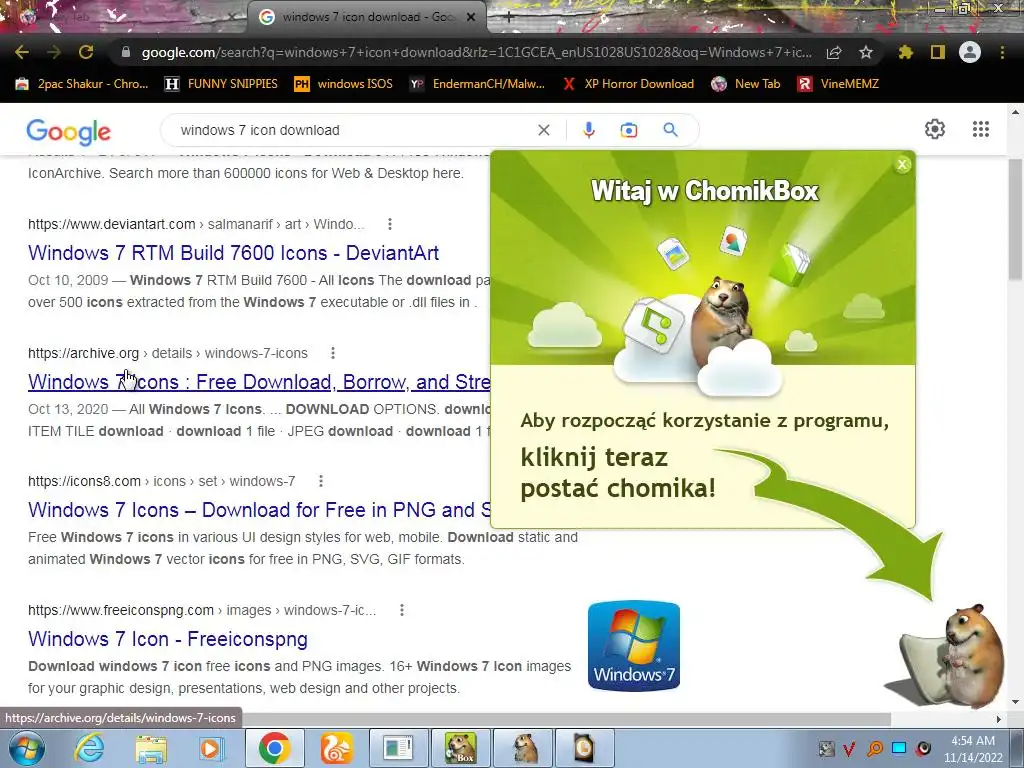This screenshot has width=1024, height=768.
Task: Close the ChomikBox welcome popup
Action: 903,165
